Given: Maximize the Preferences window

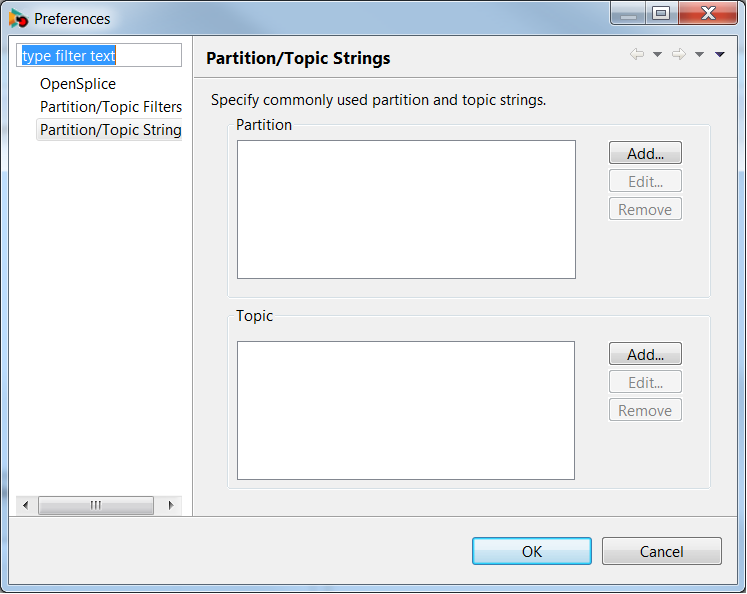Looking at the screenshot, I should (x=661, y=13).
